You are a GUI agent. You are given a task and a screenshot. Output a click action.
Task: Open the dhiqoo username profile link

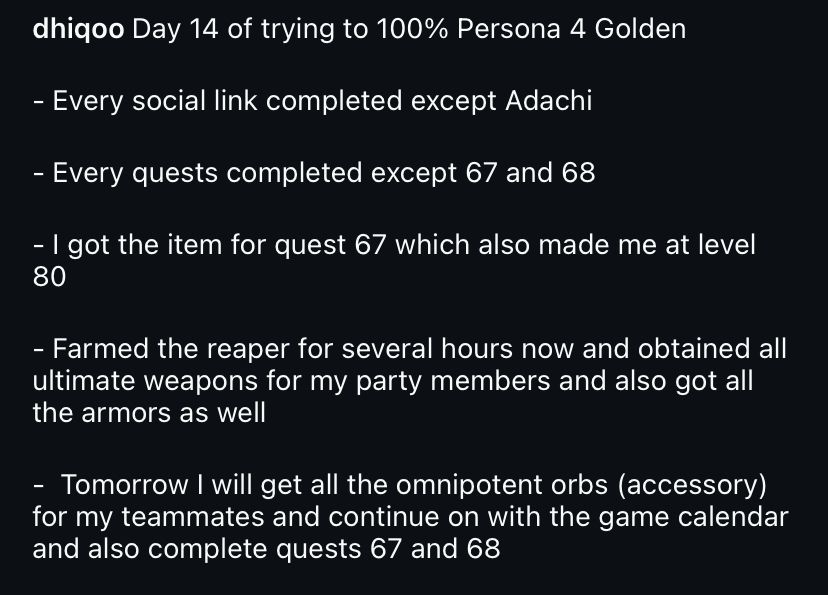click(78, 29)
